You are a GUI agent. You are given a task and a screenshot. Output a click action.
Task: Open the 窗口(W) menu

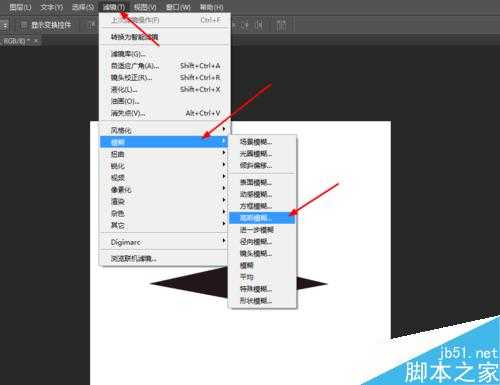178,7
